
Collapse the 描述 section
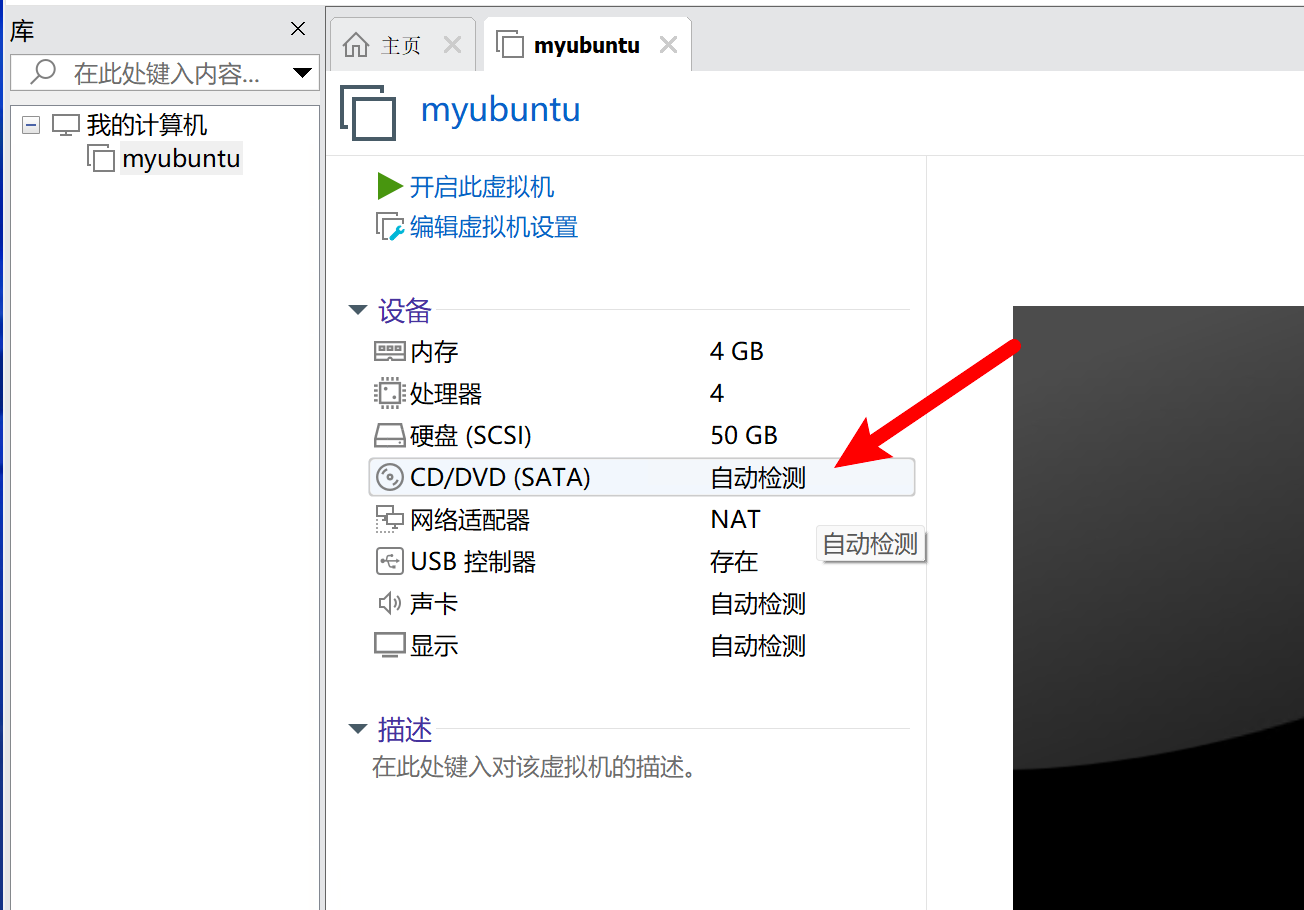[358, 730]
